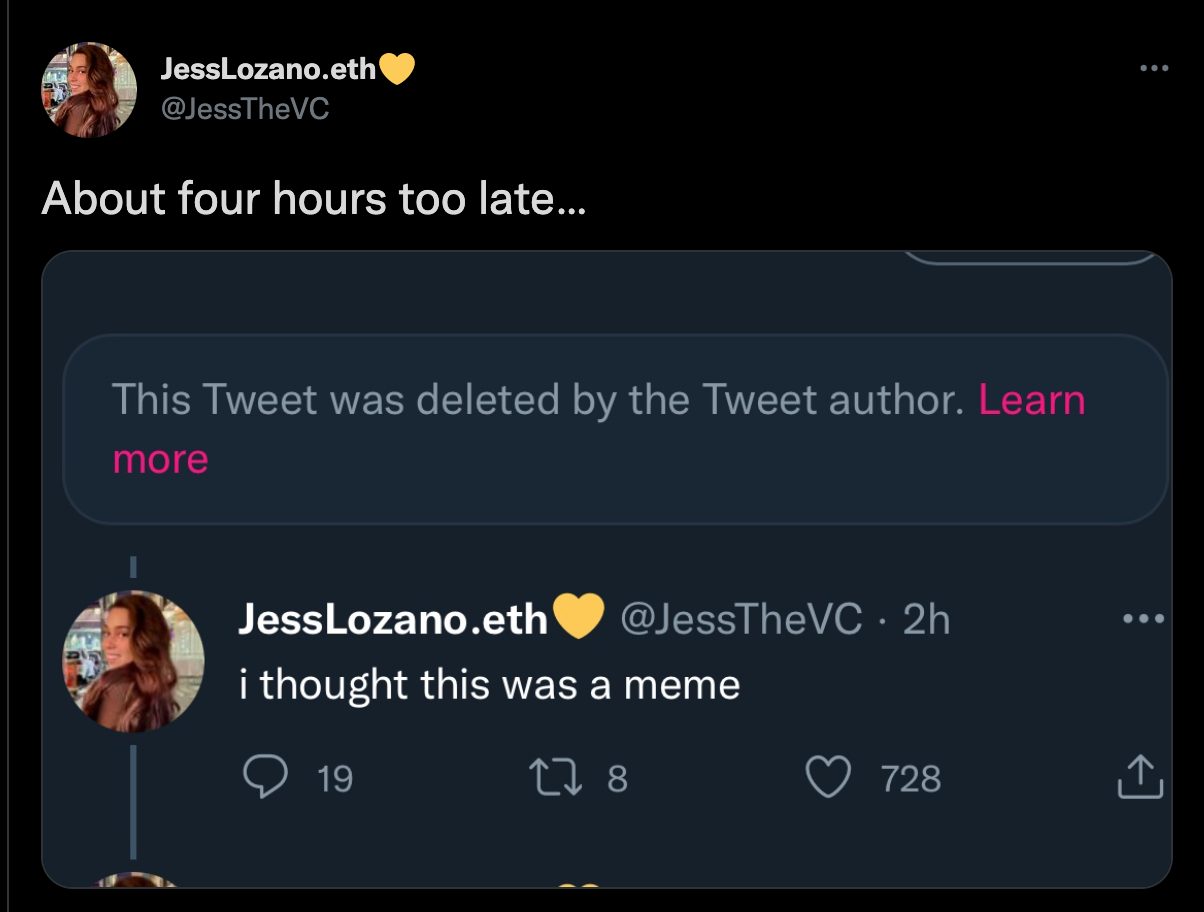This screenshot has width=1204, height=912.
Task: Follow the "Learn more" link
Action: click(x=1031, y=400)
